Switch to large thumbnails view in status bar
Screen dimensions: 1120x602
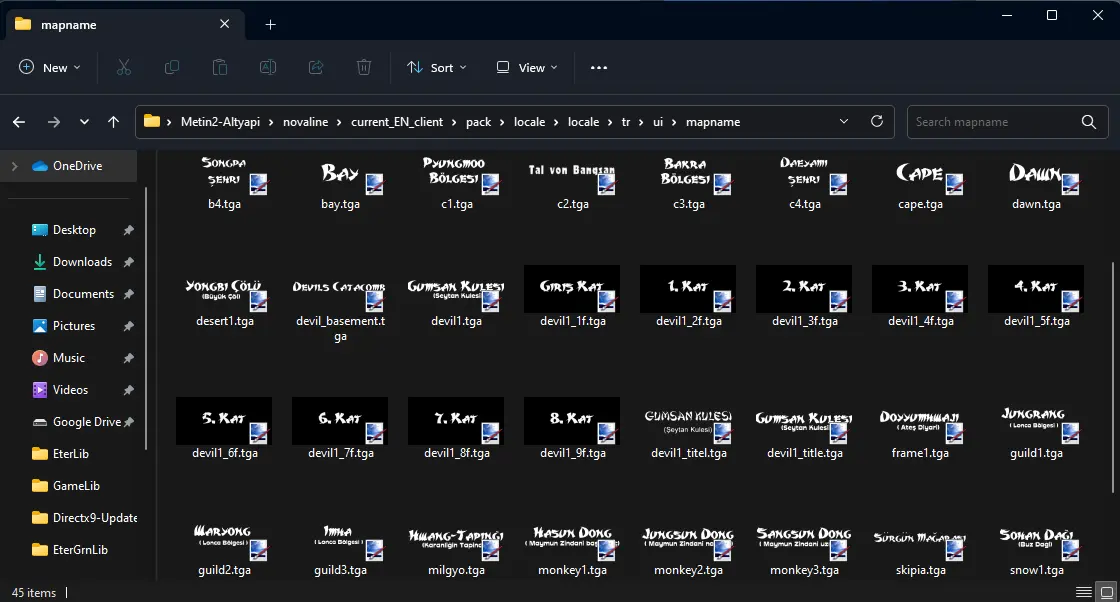click(x=1106, y=592)
